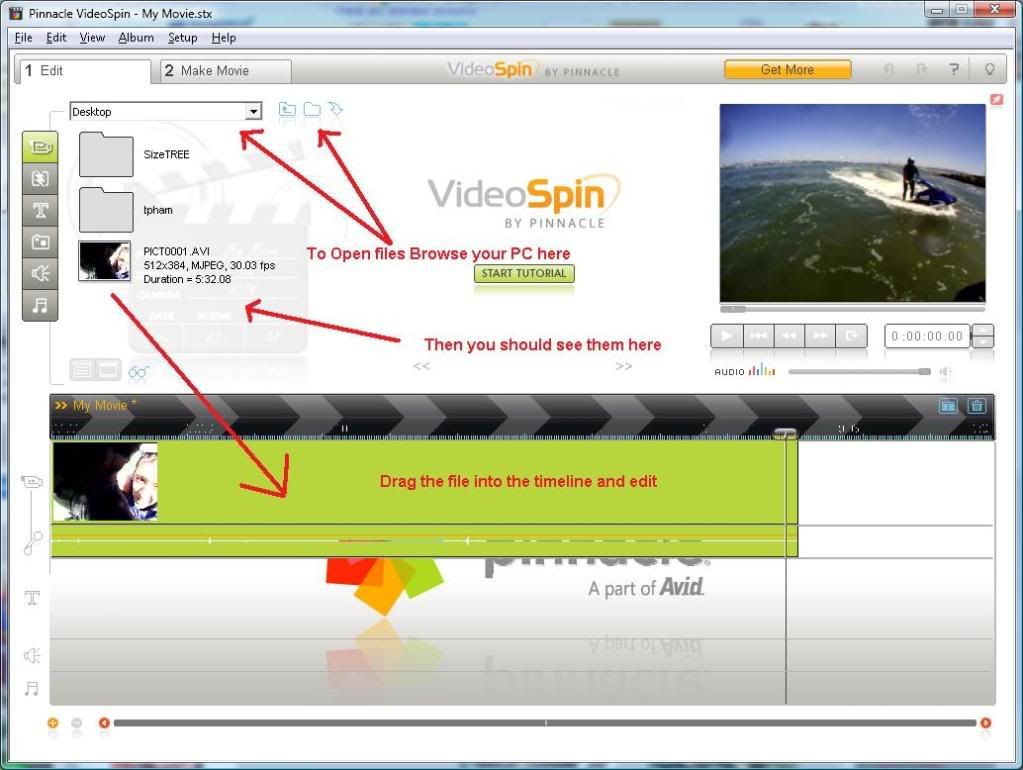Click the preview scrub bar under the video
This screenshot has width=1023, height=770.
(852, 308)
